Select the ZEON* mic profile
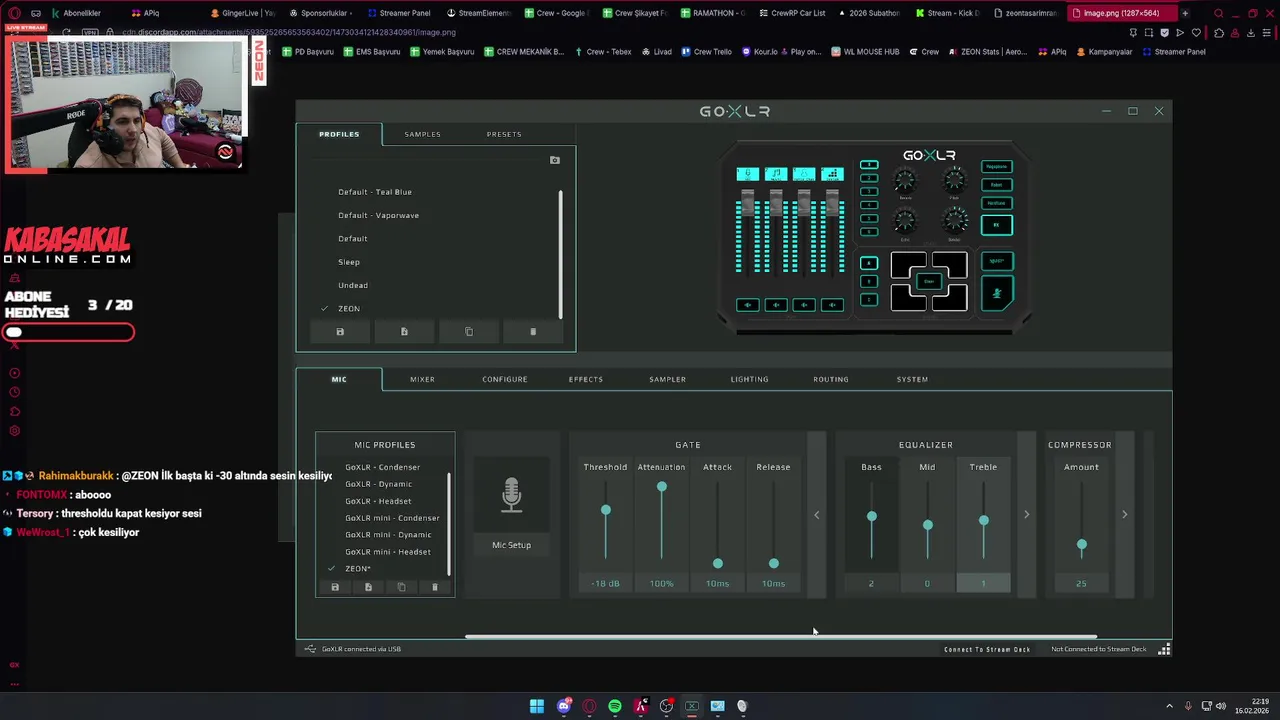 point(358,569)
